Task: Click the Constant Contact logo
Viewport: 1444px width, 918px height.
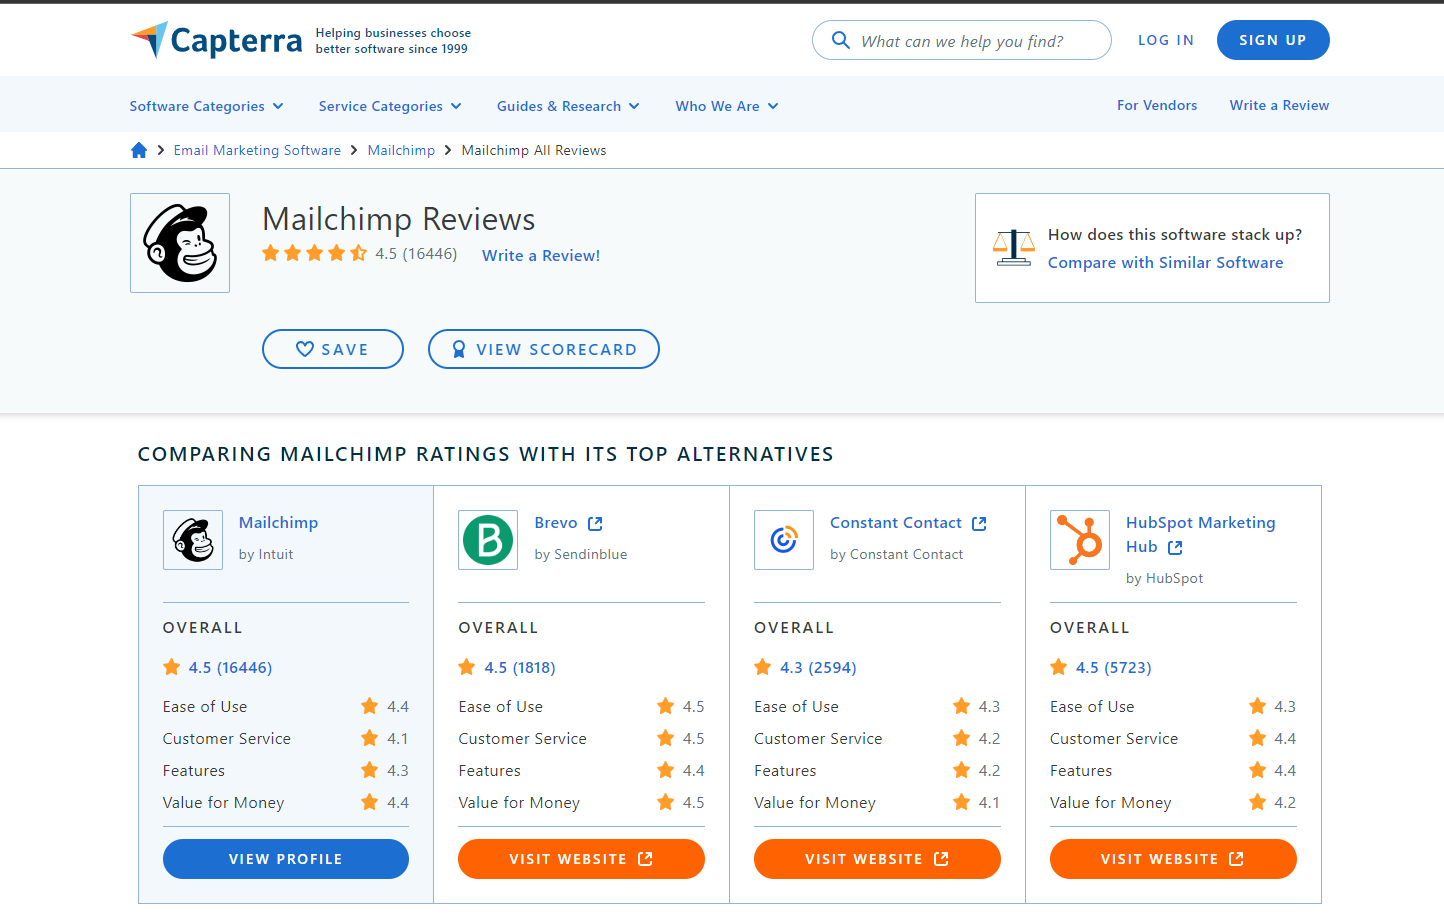Action: tap(784, 540)
